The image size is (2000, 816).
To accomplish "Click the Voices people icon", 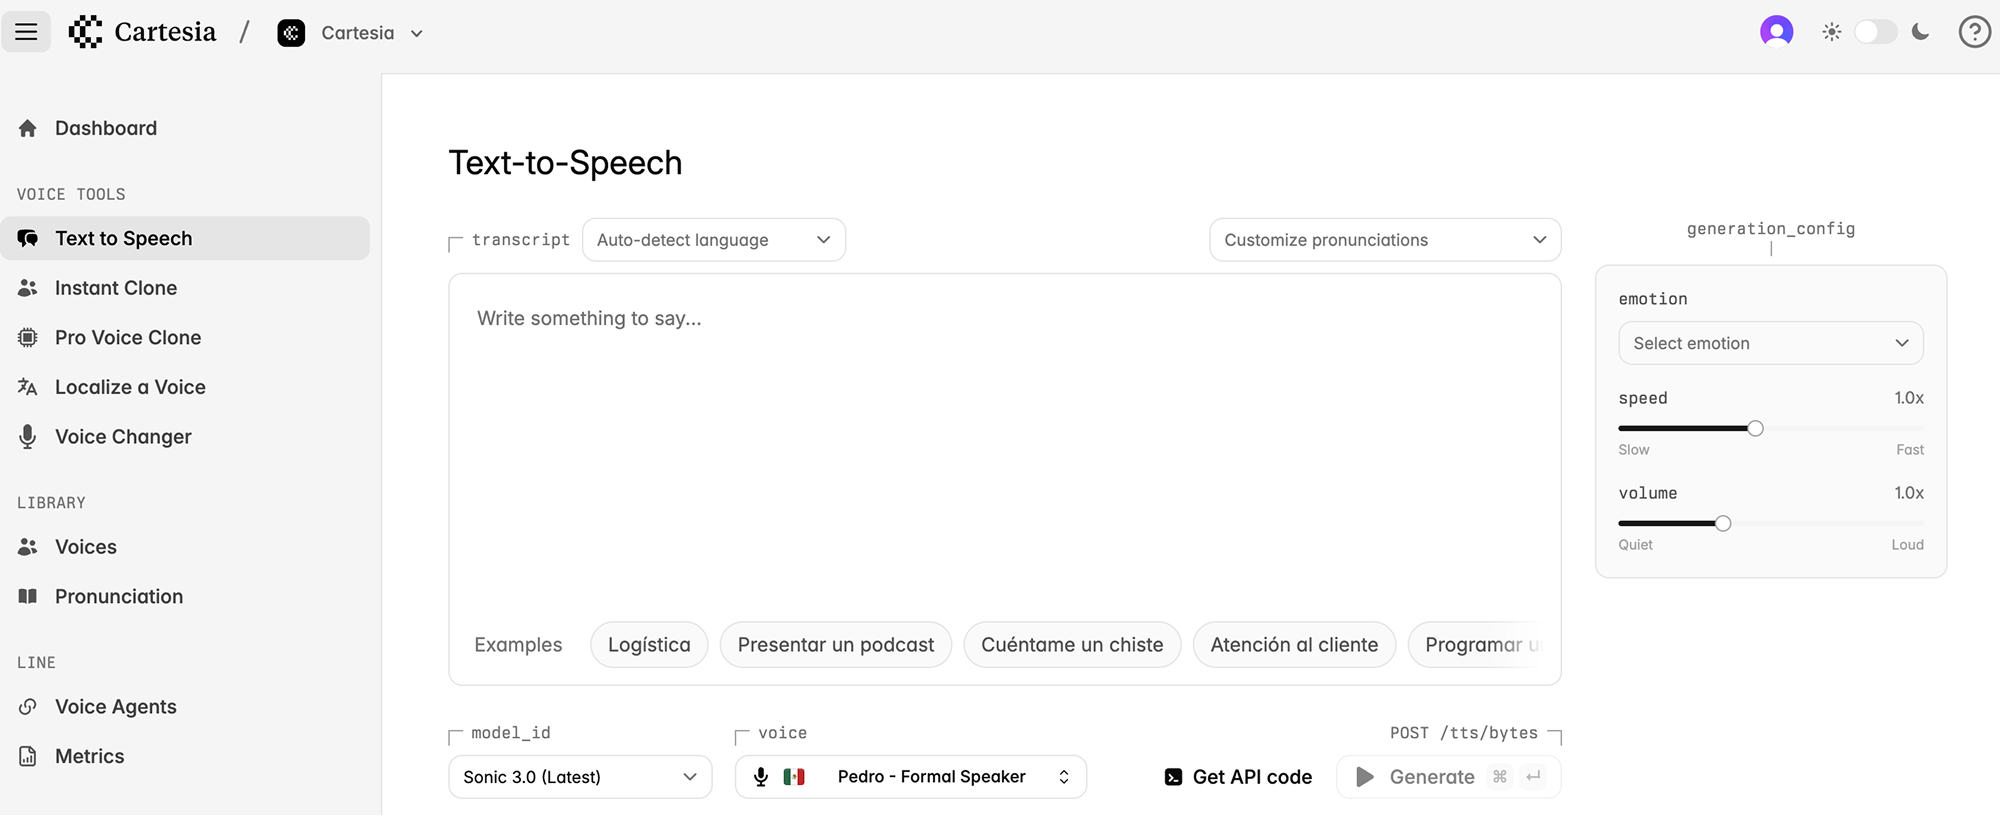I will (x=28, y=547).
